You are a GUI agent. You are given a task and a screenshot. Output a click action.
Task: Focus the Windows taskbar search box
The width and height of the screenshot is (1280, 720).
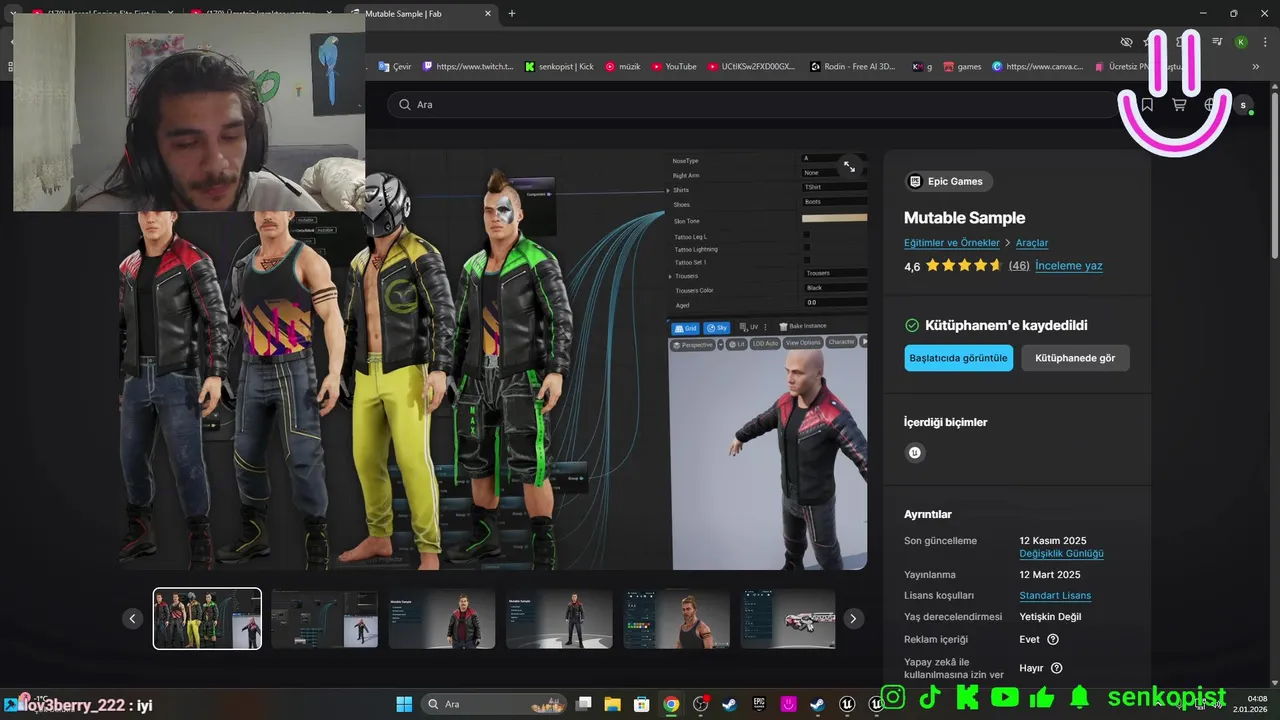click(x=494, y=704)
